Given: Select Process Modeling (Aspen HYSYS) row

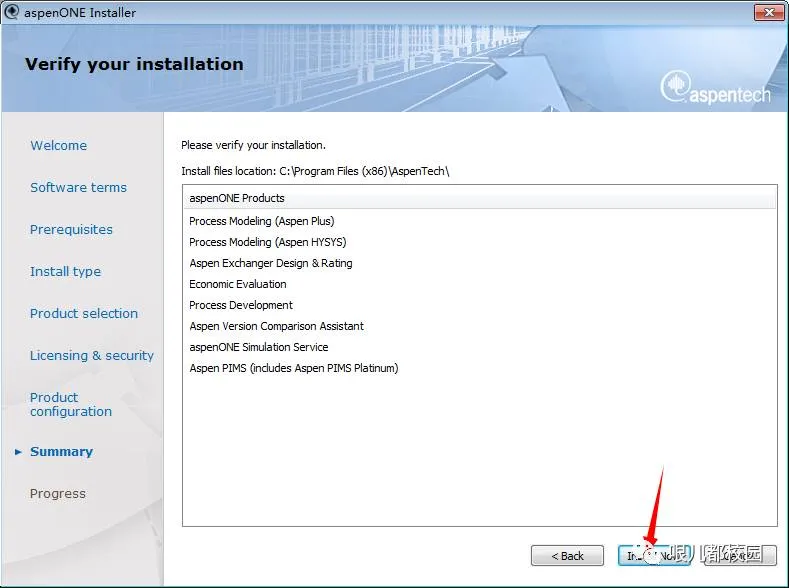Looking at the screenshot, I should (x=480, y=242).
